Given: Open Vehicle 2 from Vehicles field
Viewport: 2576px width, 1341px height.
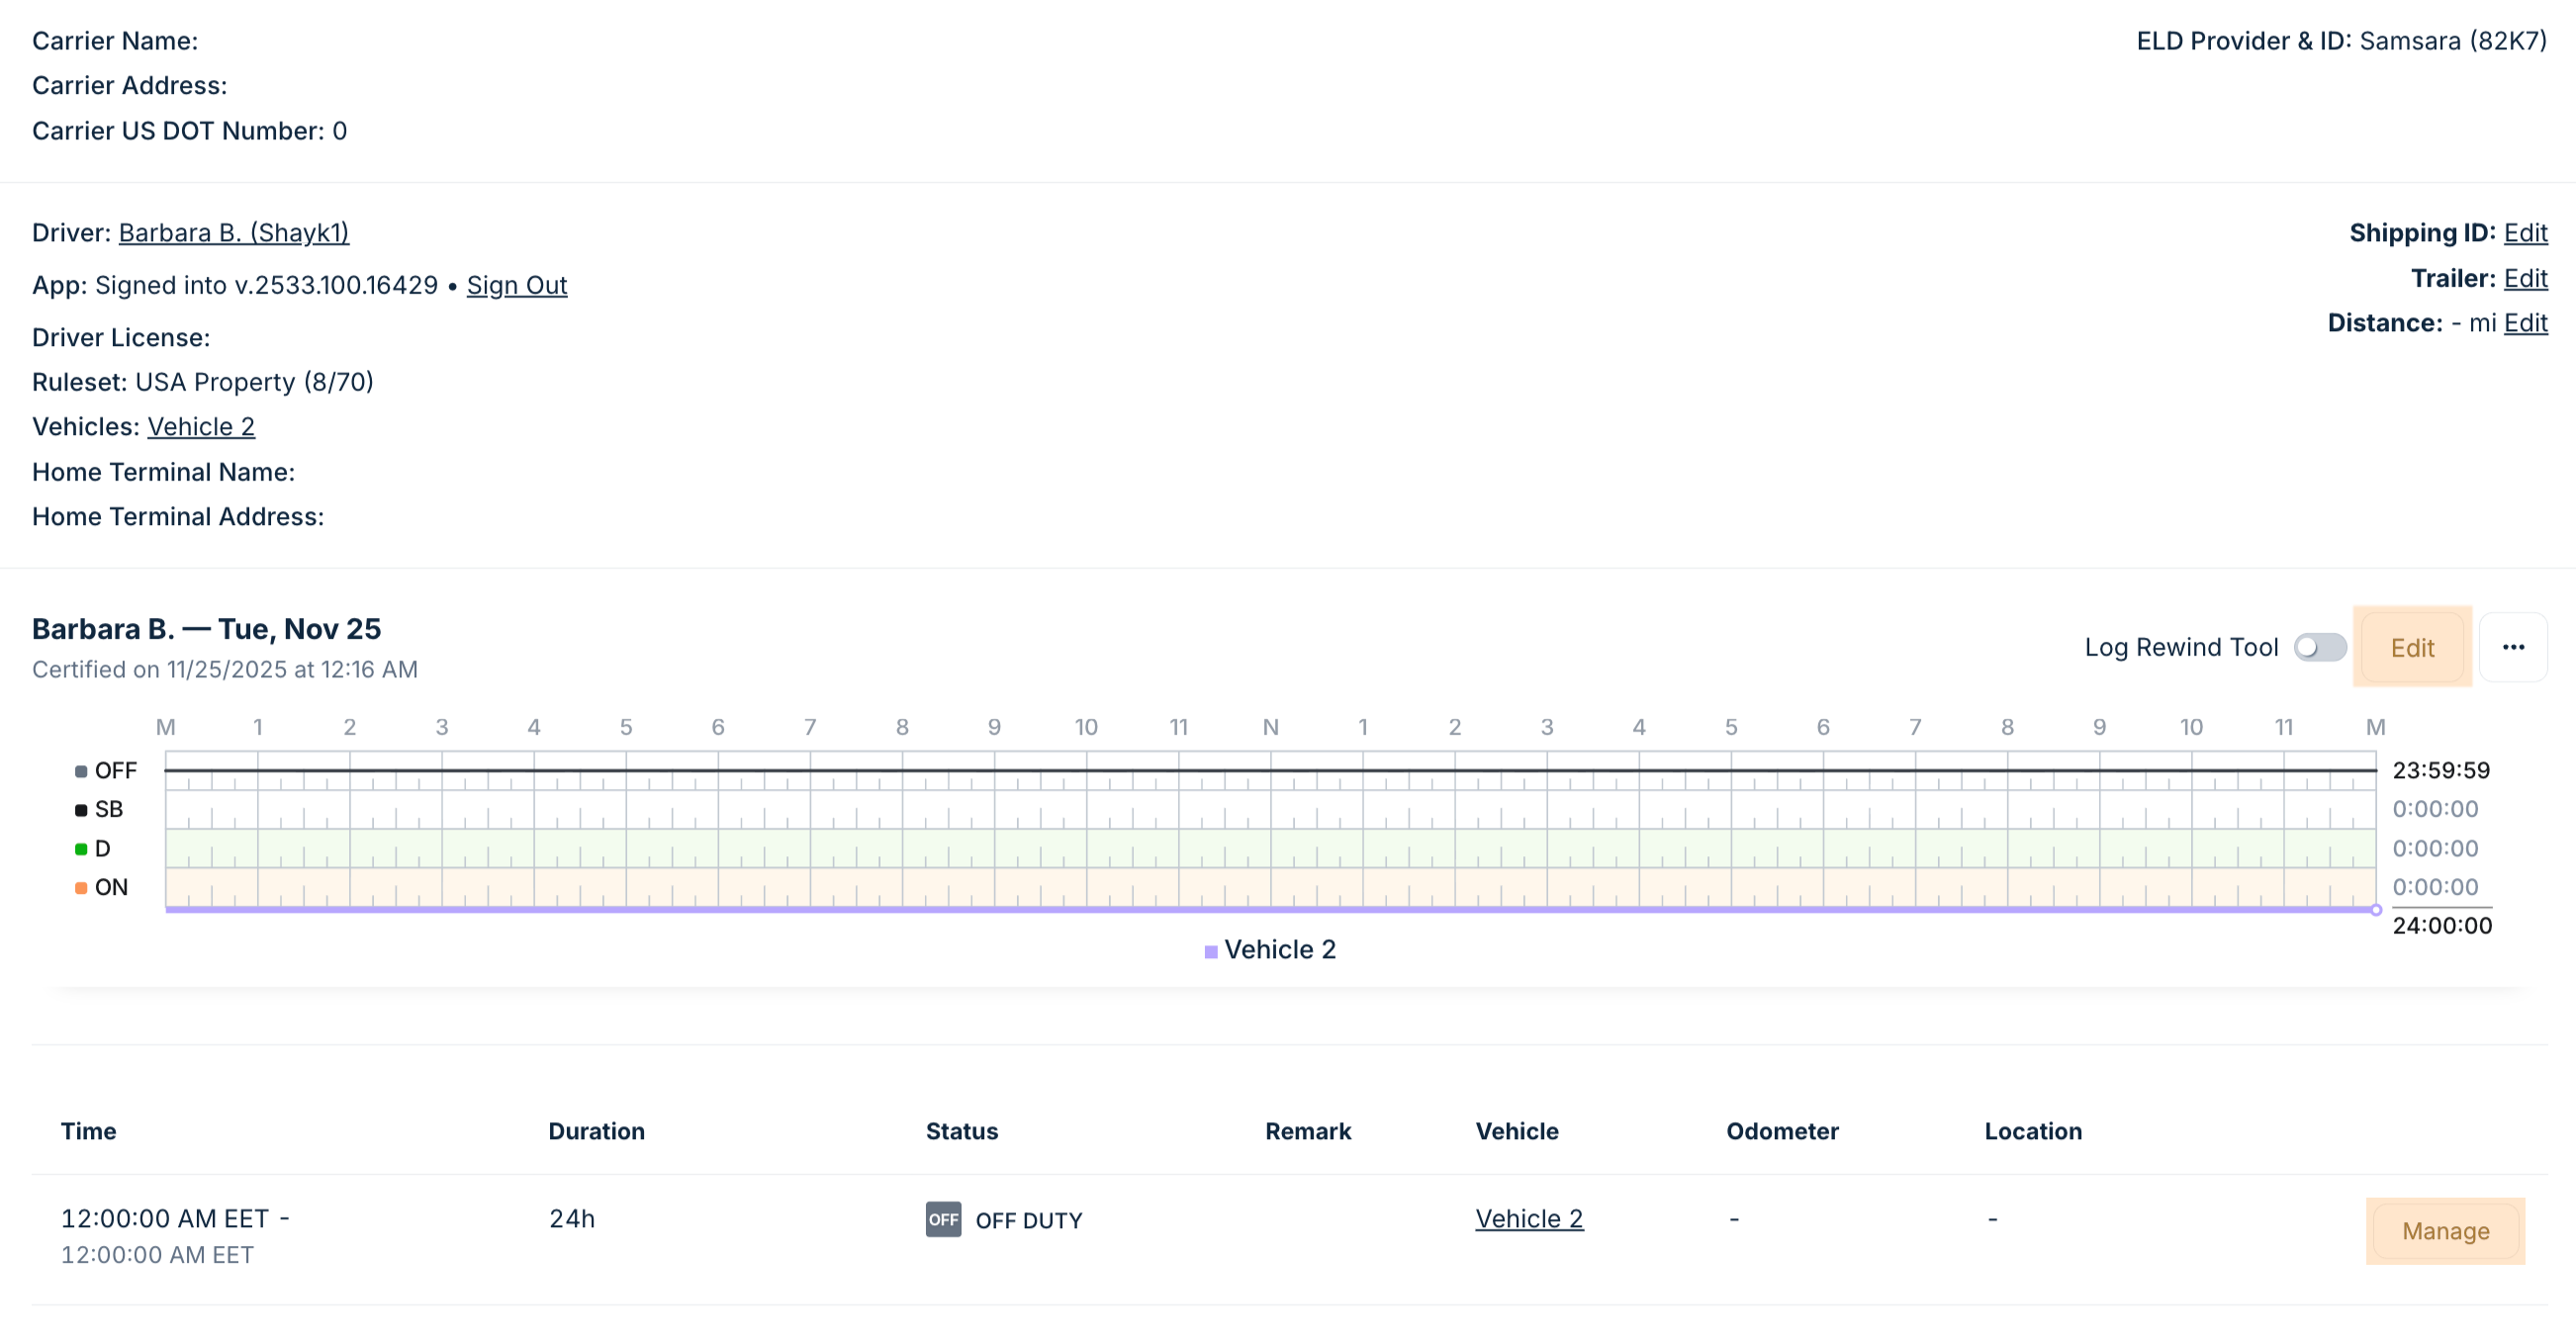Looking at the screenshot, I should 201,427.
